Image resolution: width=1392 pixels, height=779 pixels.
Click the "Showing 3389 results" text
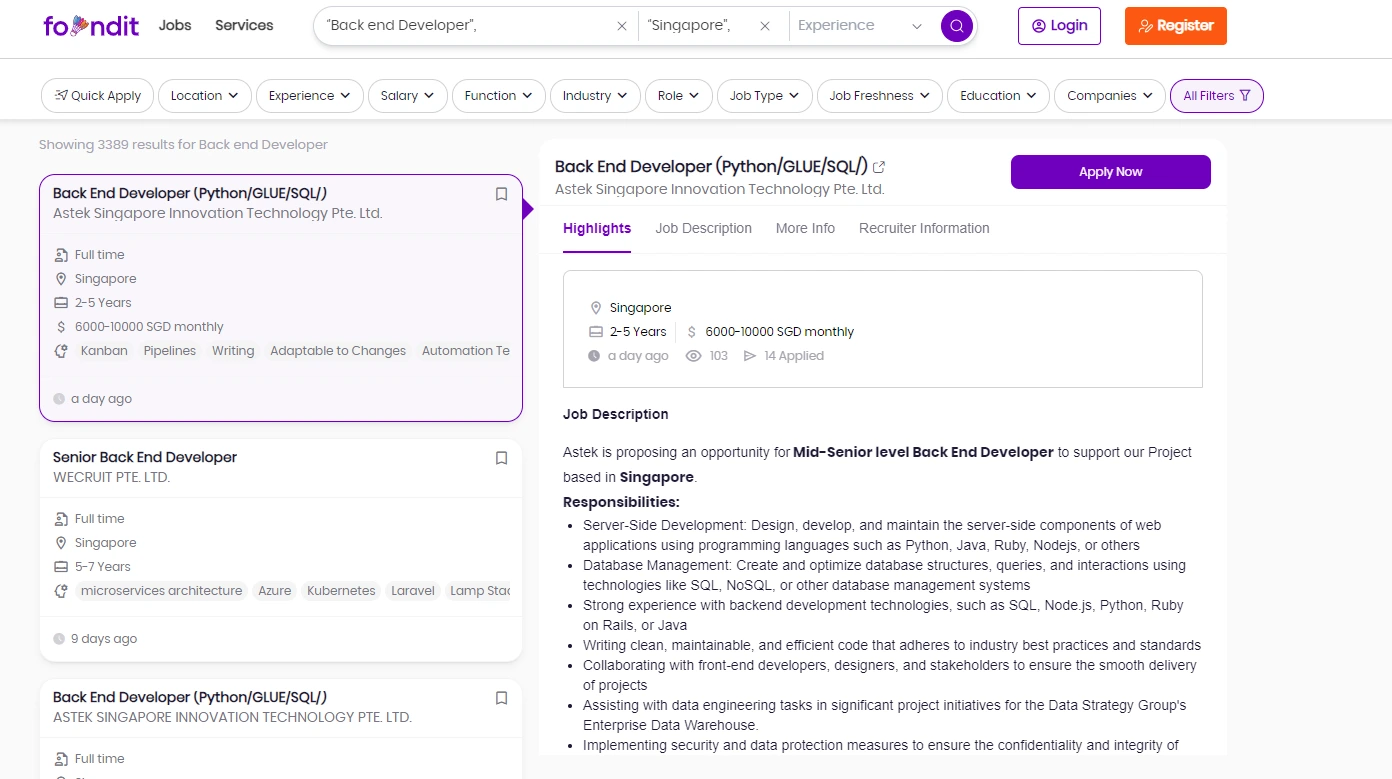183,145
